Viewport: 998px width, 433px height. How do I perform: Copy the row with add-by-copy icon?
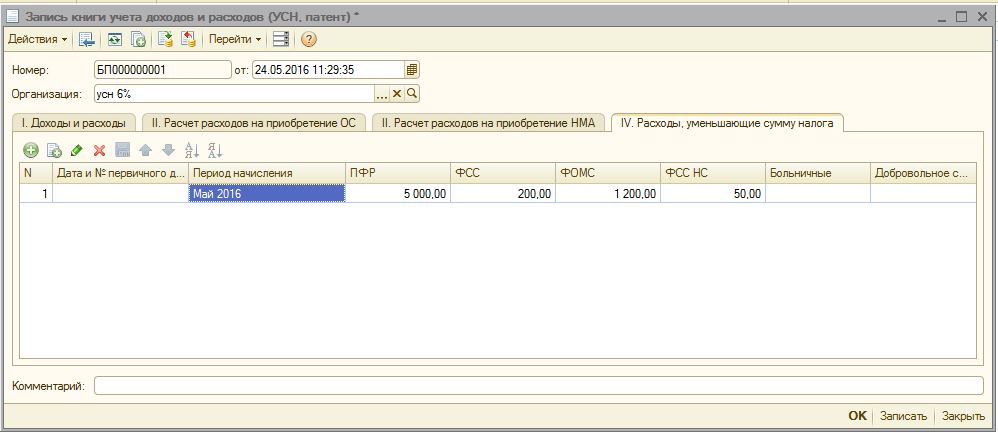(x=55, y=151)
